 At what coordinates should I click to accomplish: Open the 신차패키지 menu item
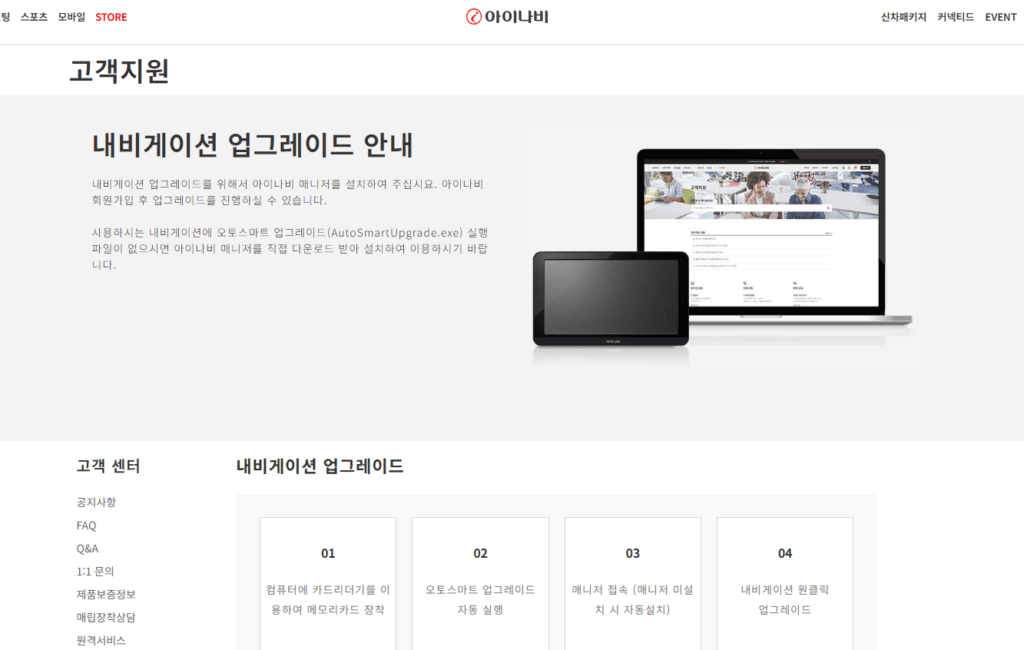tap(903, 17)
